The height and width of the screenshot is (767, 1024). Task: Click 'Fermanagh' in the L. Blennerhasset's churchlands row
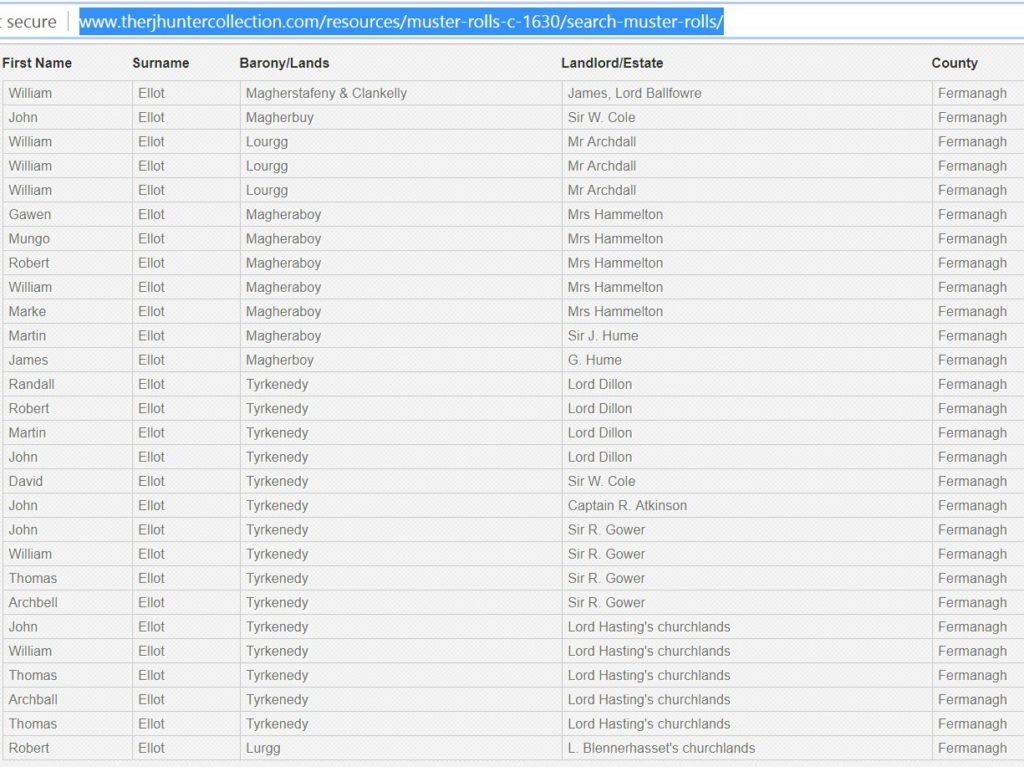[x=972, y=748]
